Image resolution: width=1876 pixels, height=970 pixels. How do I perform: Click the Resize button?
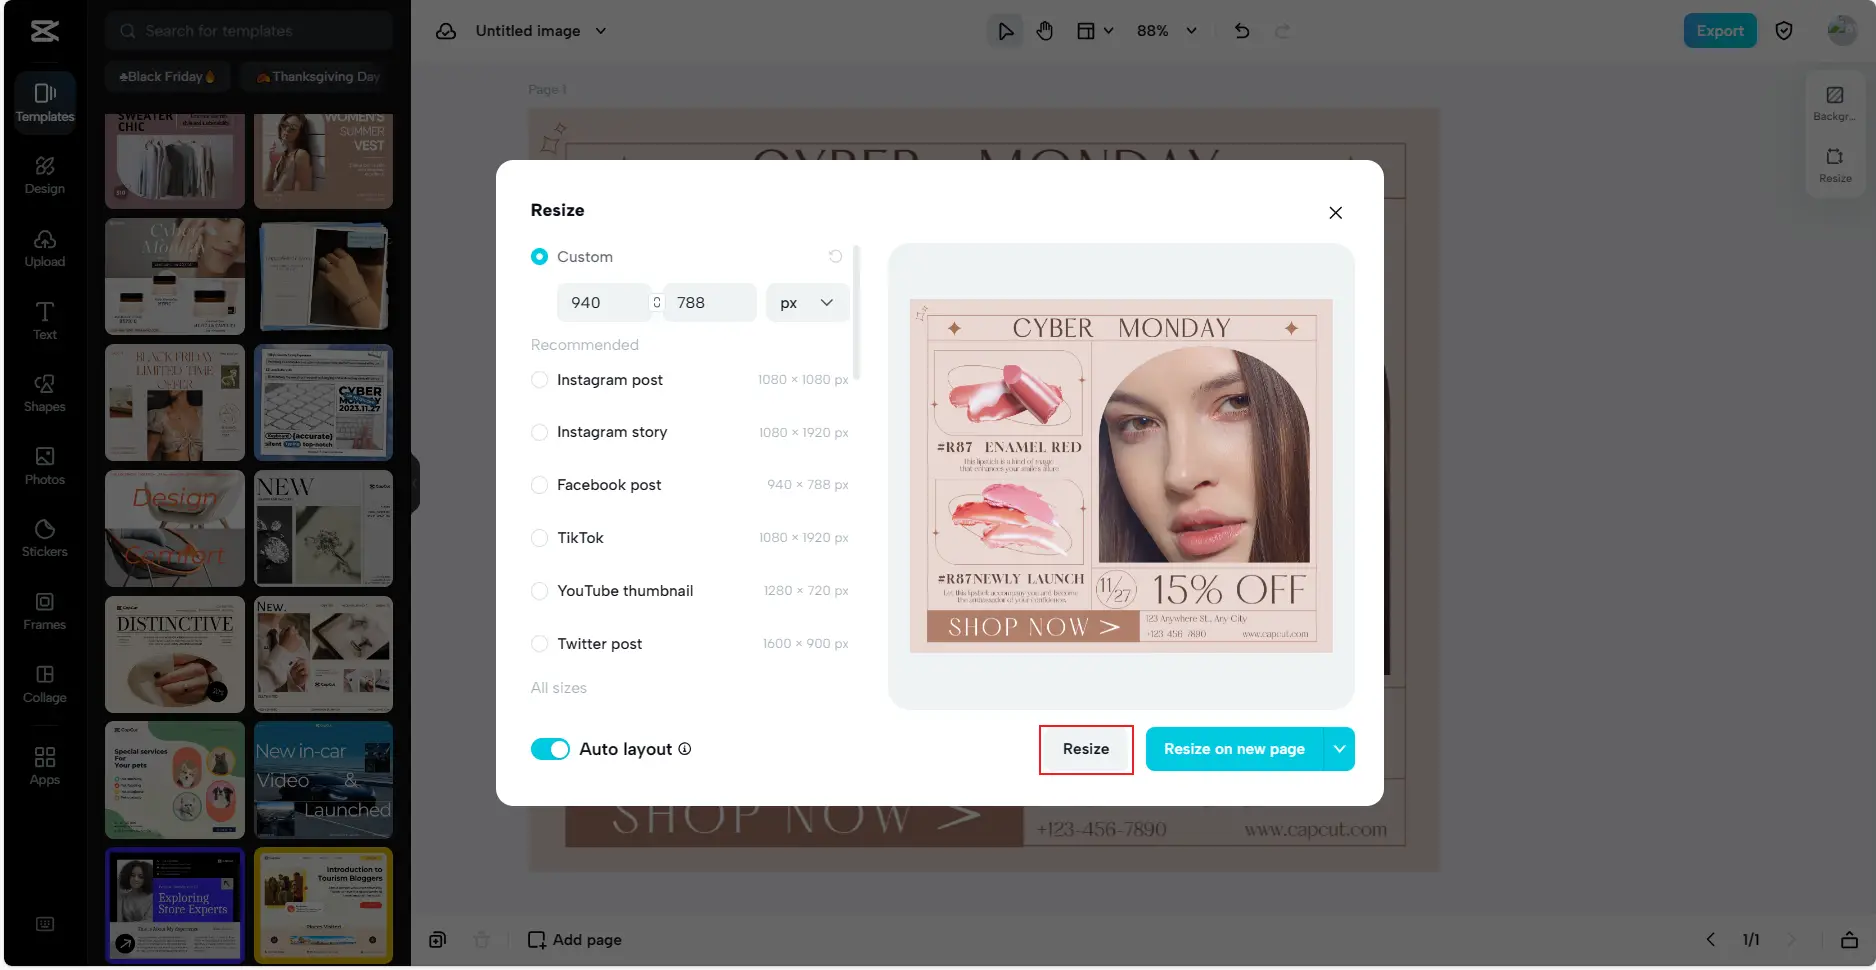[x=1086, y=748]
